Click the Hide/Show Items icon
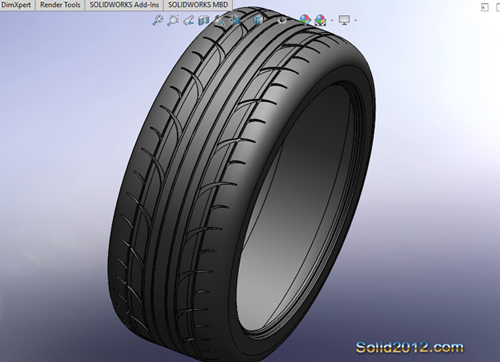The width and height of the screenshot is (500, 362). [x=283, y=20]
